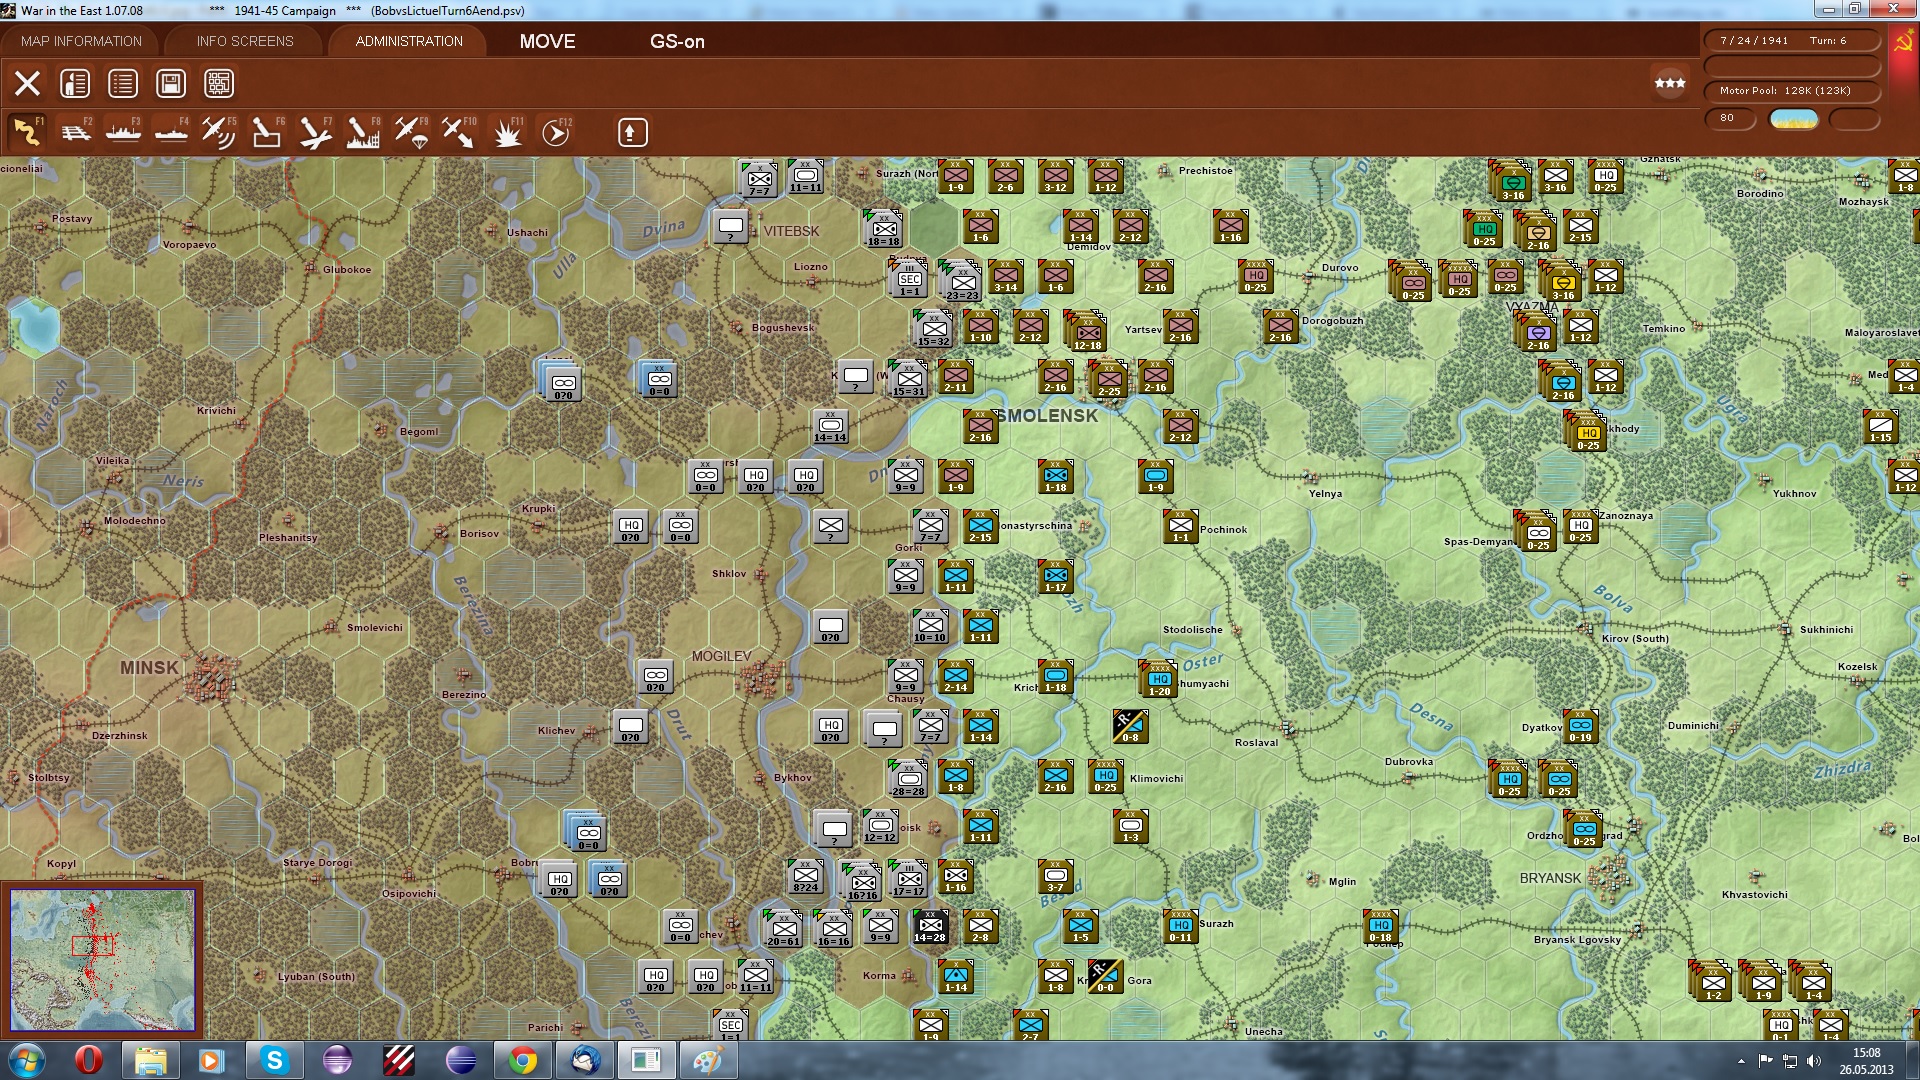Select the F4 amphibious transport mode icon
Viewport: 1920px width, 1080px height.
pyautogui.click(x=171, y=132)
